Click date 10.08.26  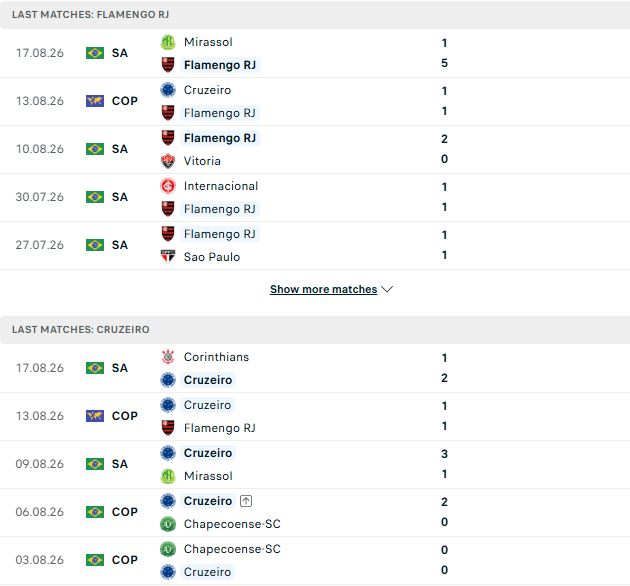tap(40, 149)
